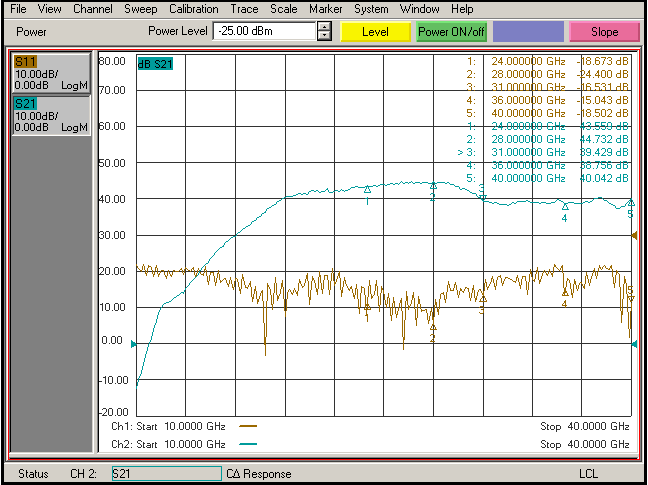This screenshot has height=485, width=648.
Task: Click CH 2 indicator in status bar
Action: [x=83, y=474]
